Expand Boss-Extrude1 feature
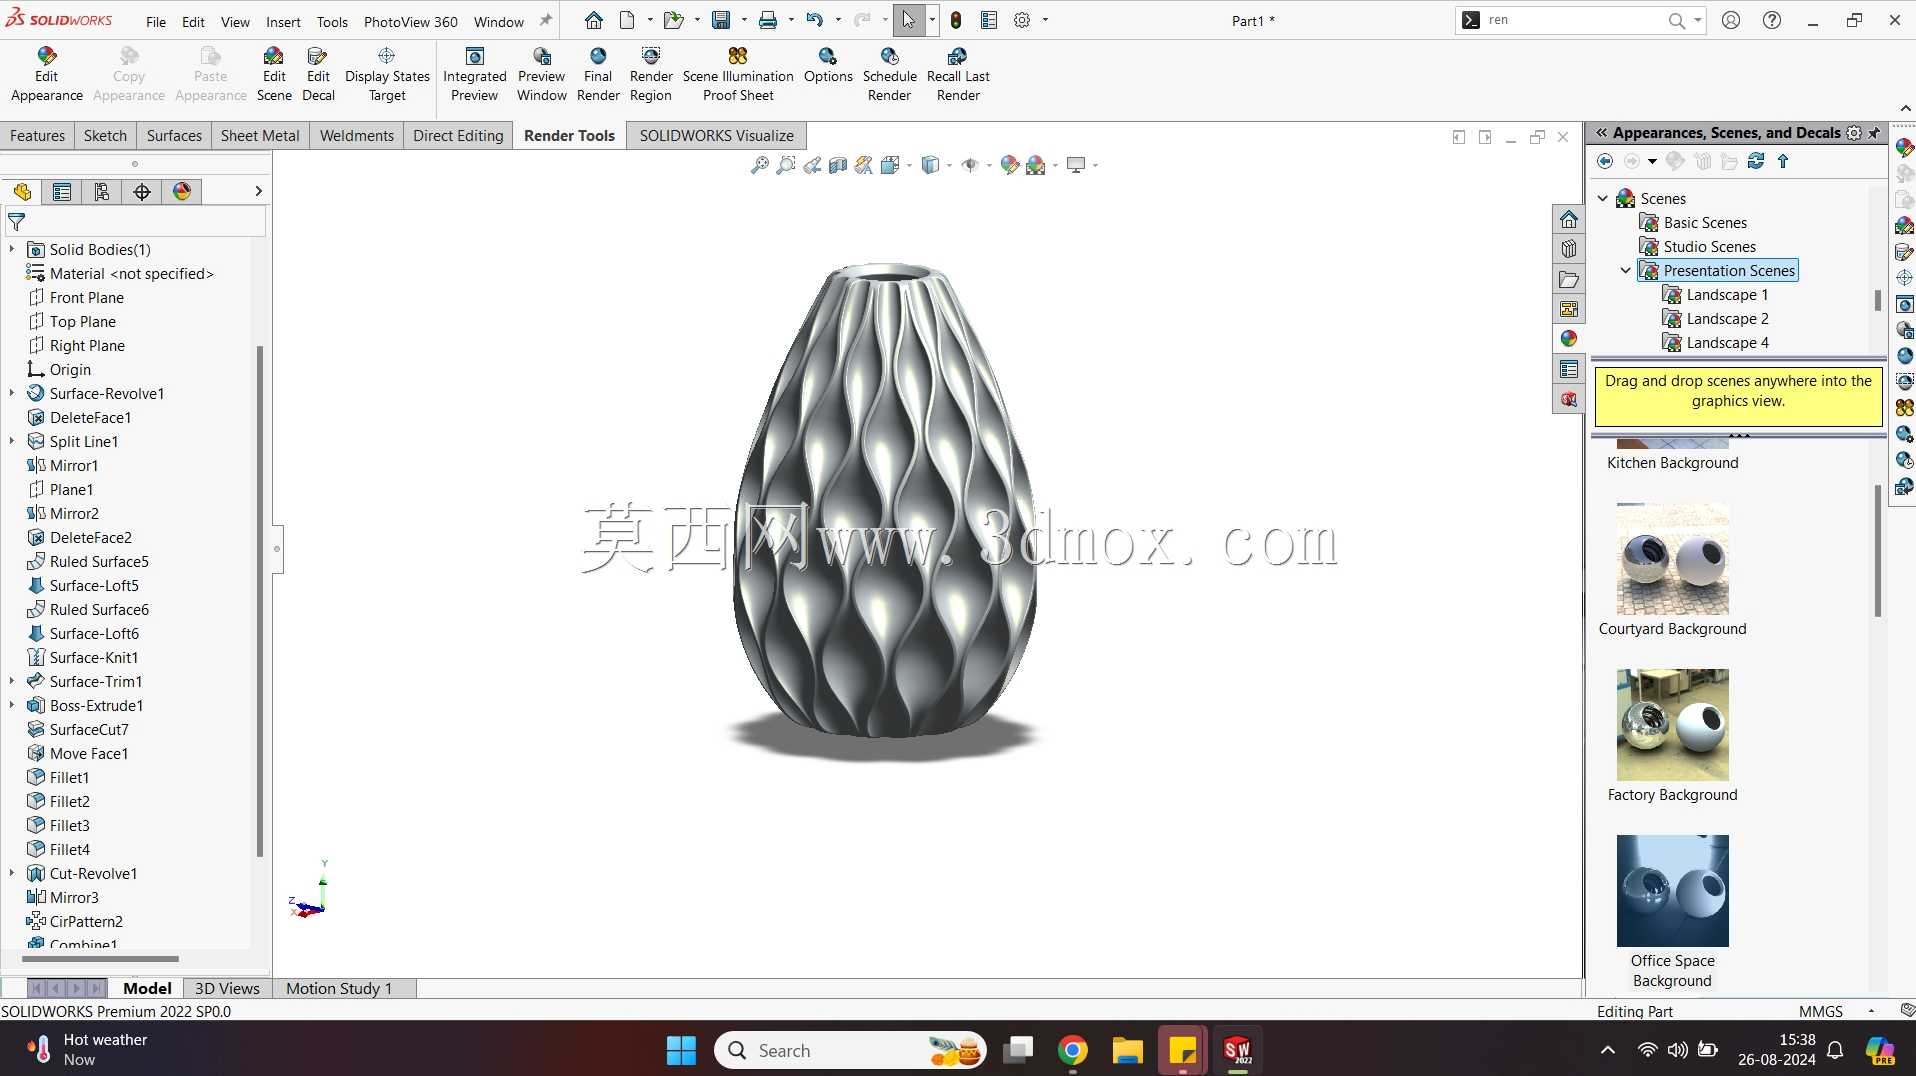This screenshot has width=1916, height=1076. [12, 705]
